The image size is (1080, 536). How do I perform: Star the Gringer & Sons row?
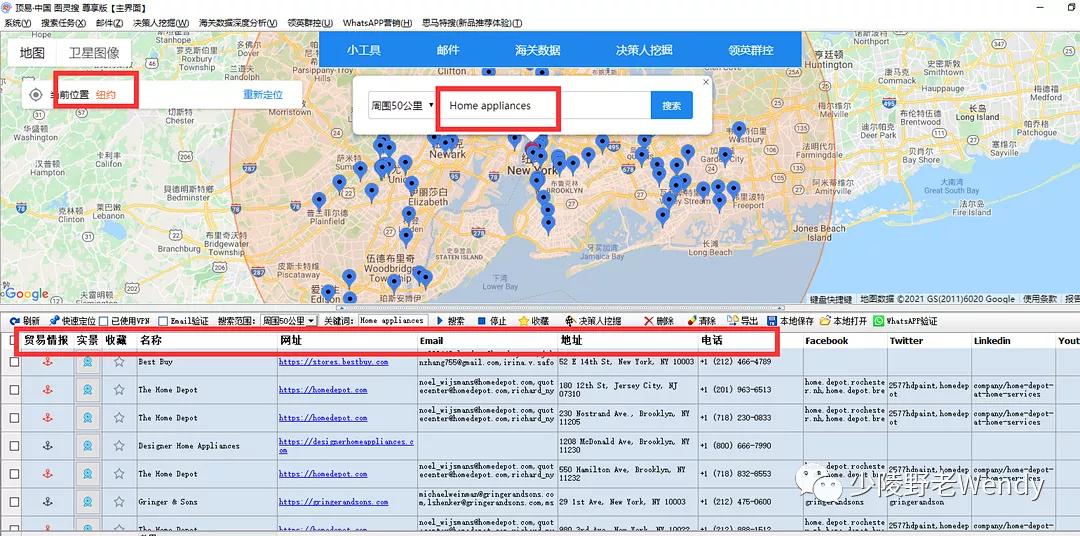(x=119, y=502)
